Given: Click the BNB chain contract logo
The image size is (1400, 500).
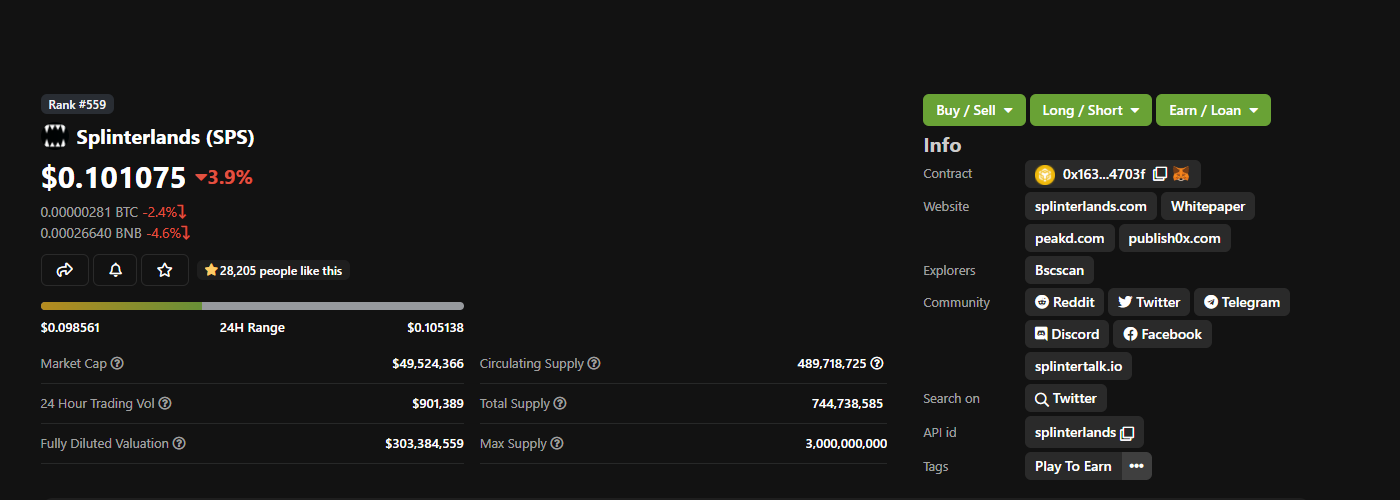Looking at the screenshot, I should pyautogui.click(x=1045, y=174).
